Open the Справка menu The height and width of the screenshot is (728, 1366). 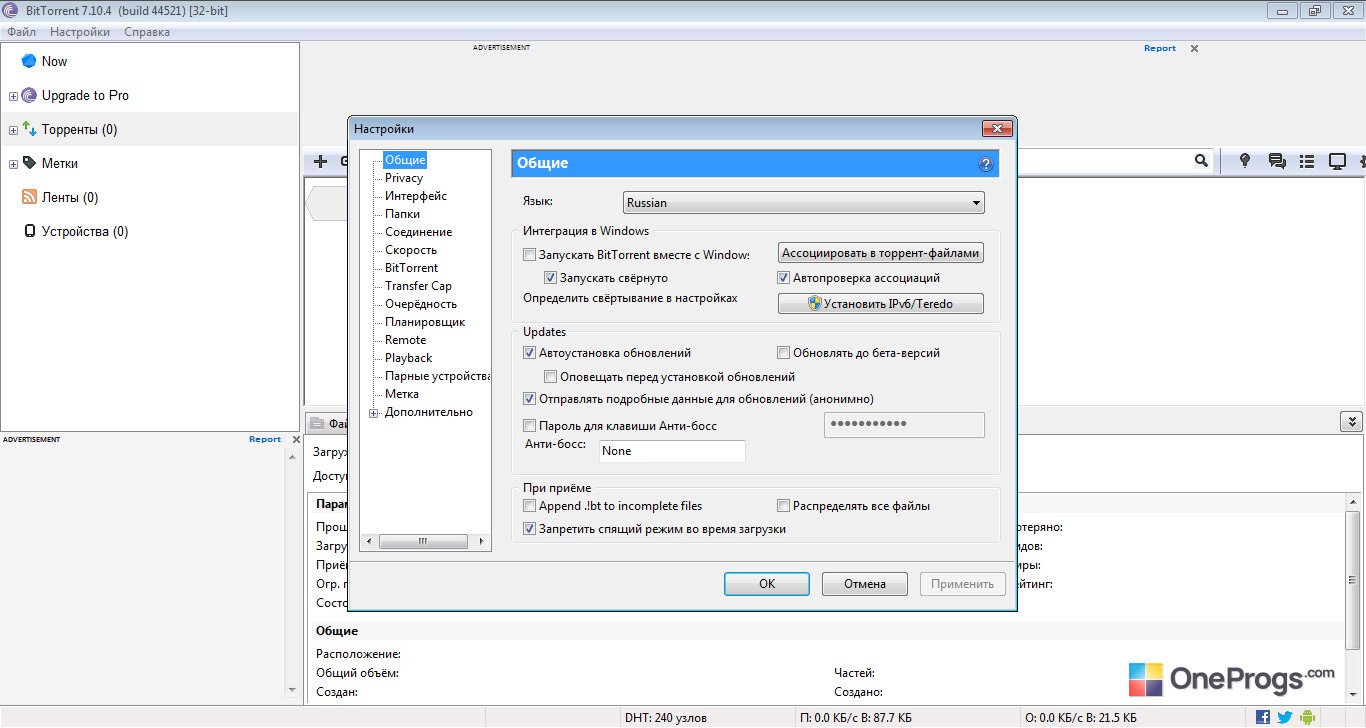(x=147, y=32)
